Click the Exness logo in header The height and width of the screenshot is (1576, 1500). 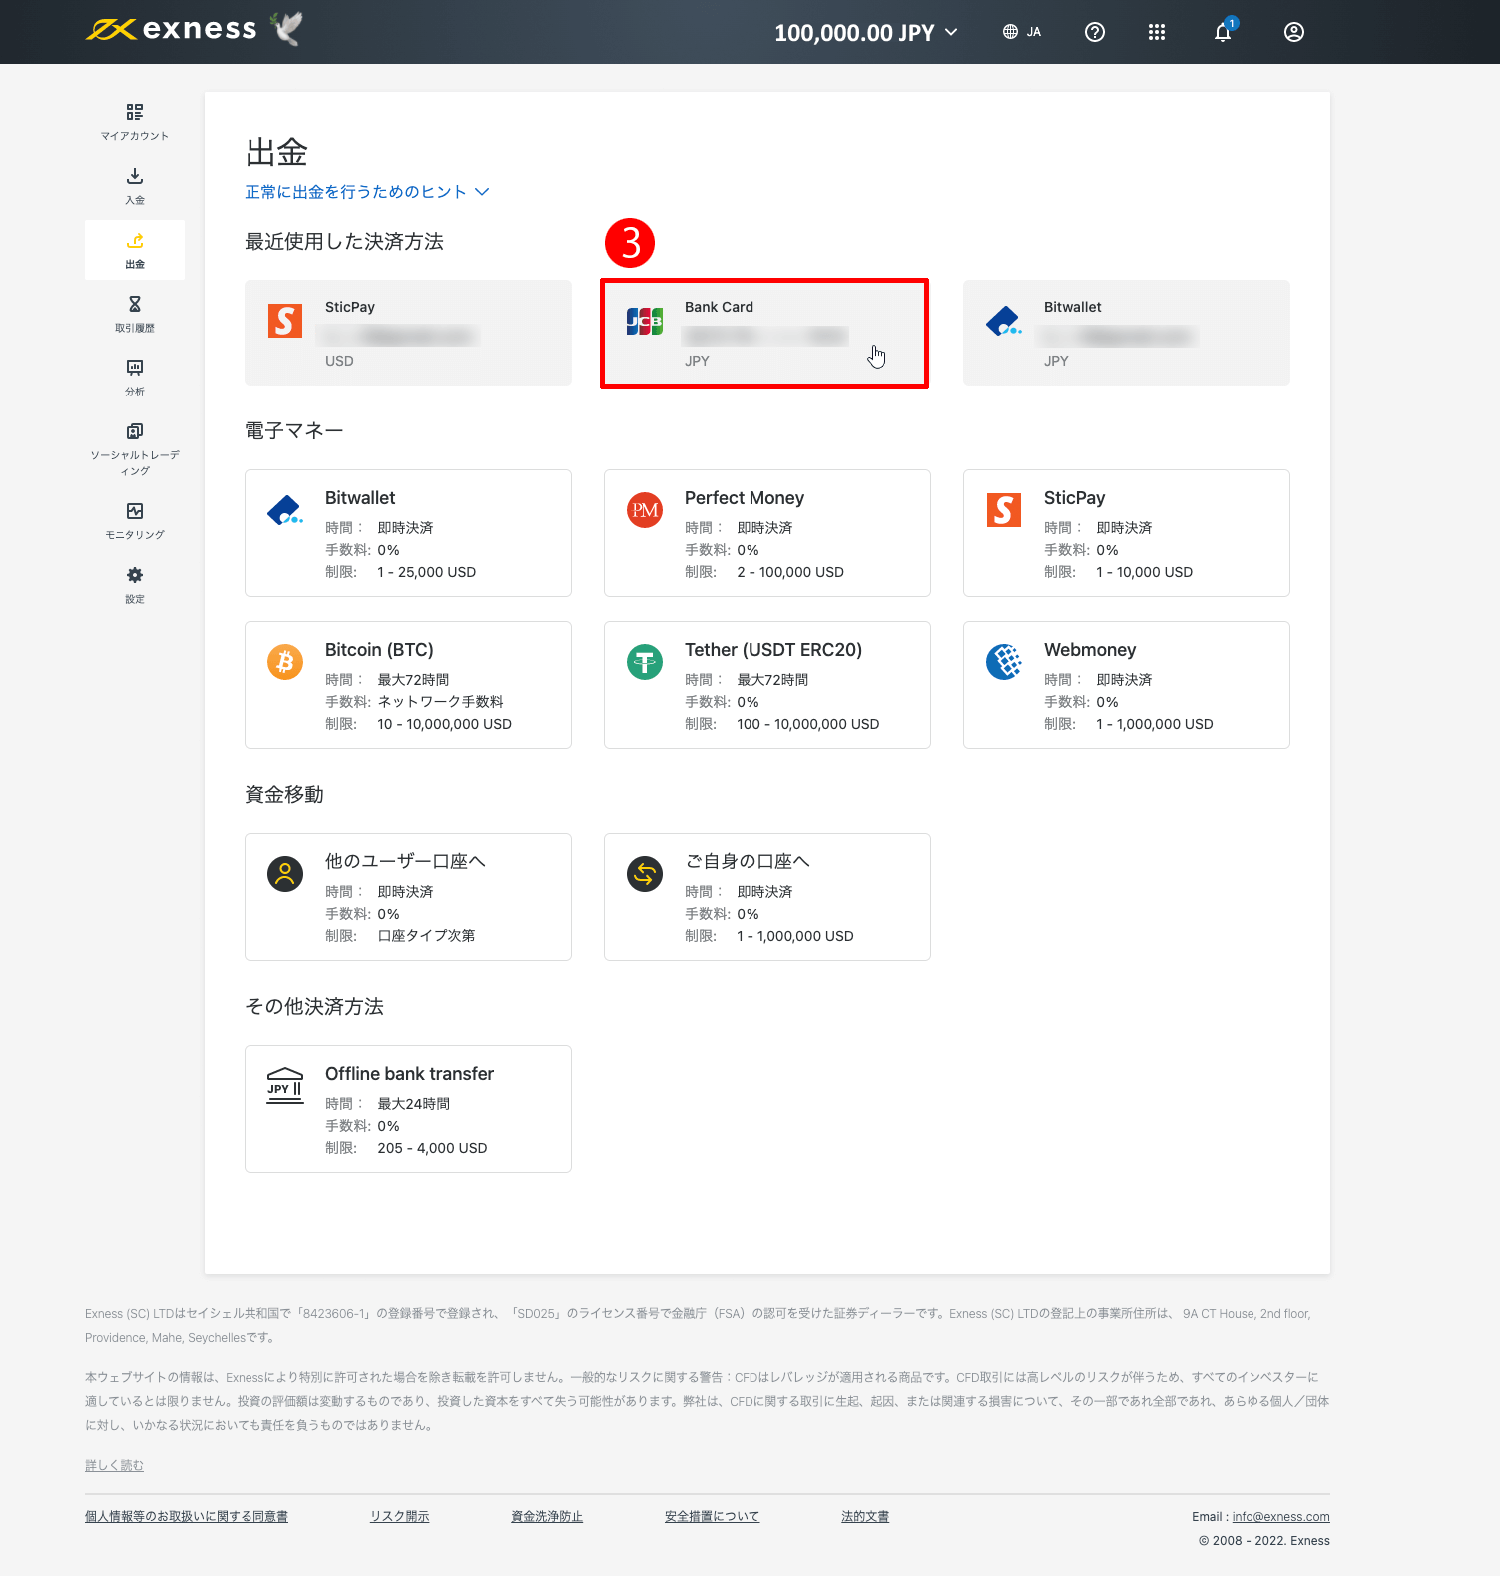tap(171, 30)
